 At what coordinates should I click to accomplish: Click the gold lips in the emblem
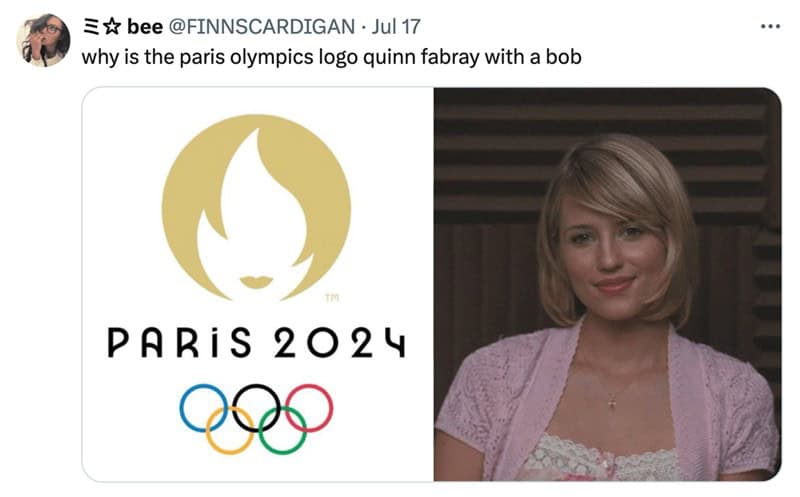pos(256,282)
